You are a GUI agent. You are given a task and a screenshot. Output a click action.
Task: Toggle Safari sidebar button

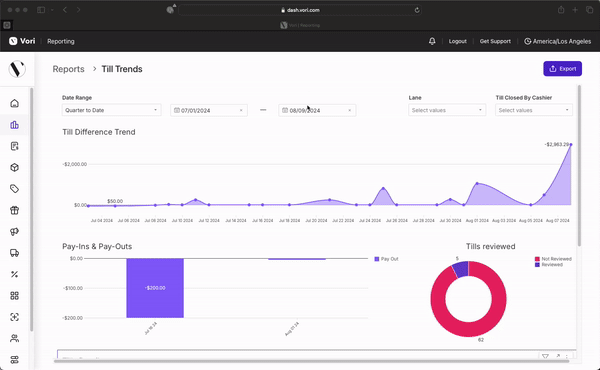[x=41, y=10]
